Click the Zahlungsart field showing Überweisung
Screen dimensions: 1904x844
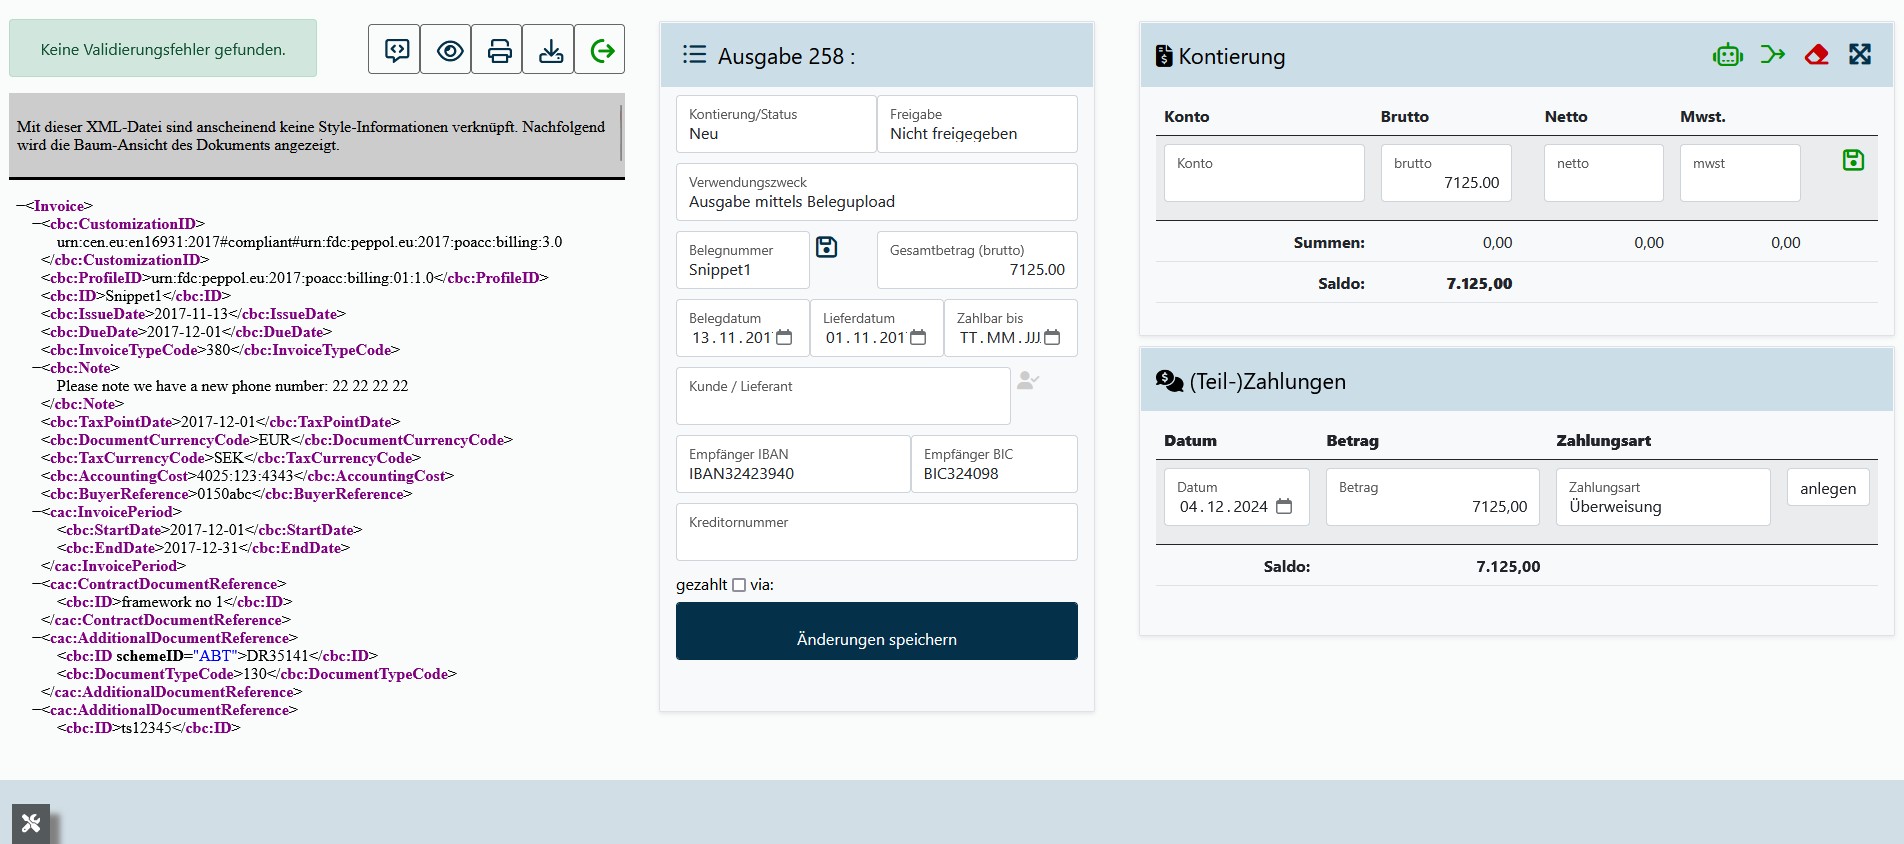1662,498
